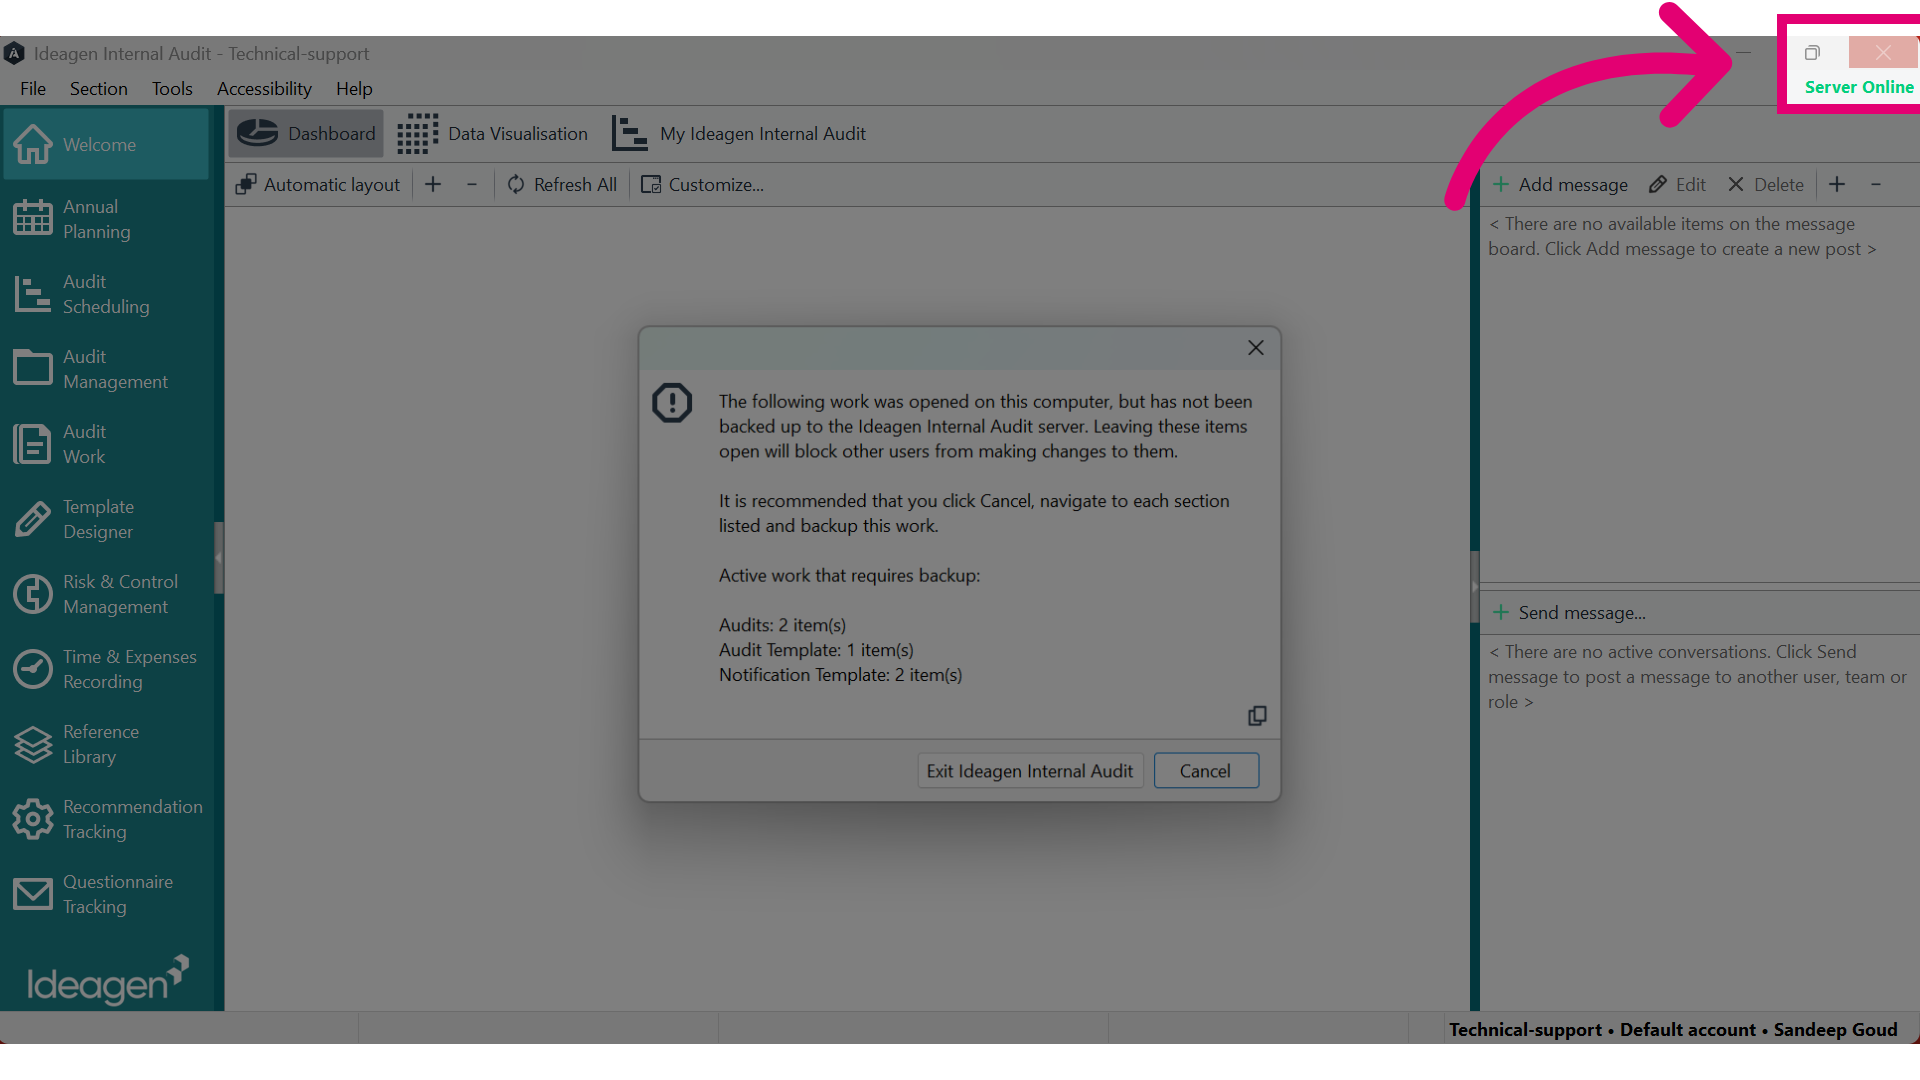Click 'Notification Template: 2 item(s)' text
Image resolution: width=1920 pixels, height=1080 pixels.
[840, 675]
